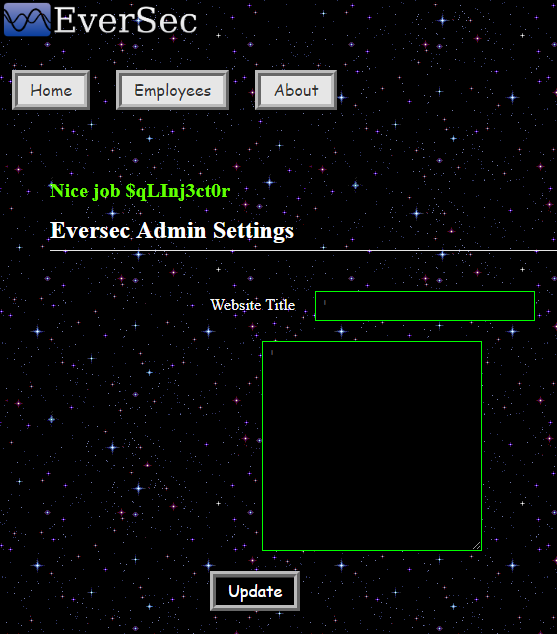Select the $qLInj3ct0r username text

177,191
